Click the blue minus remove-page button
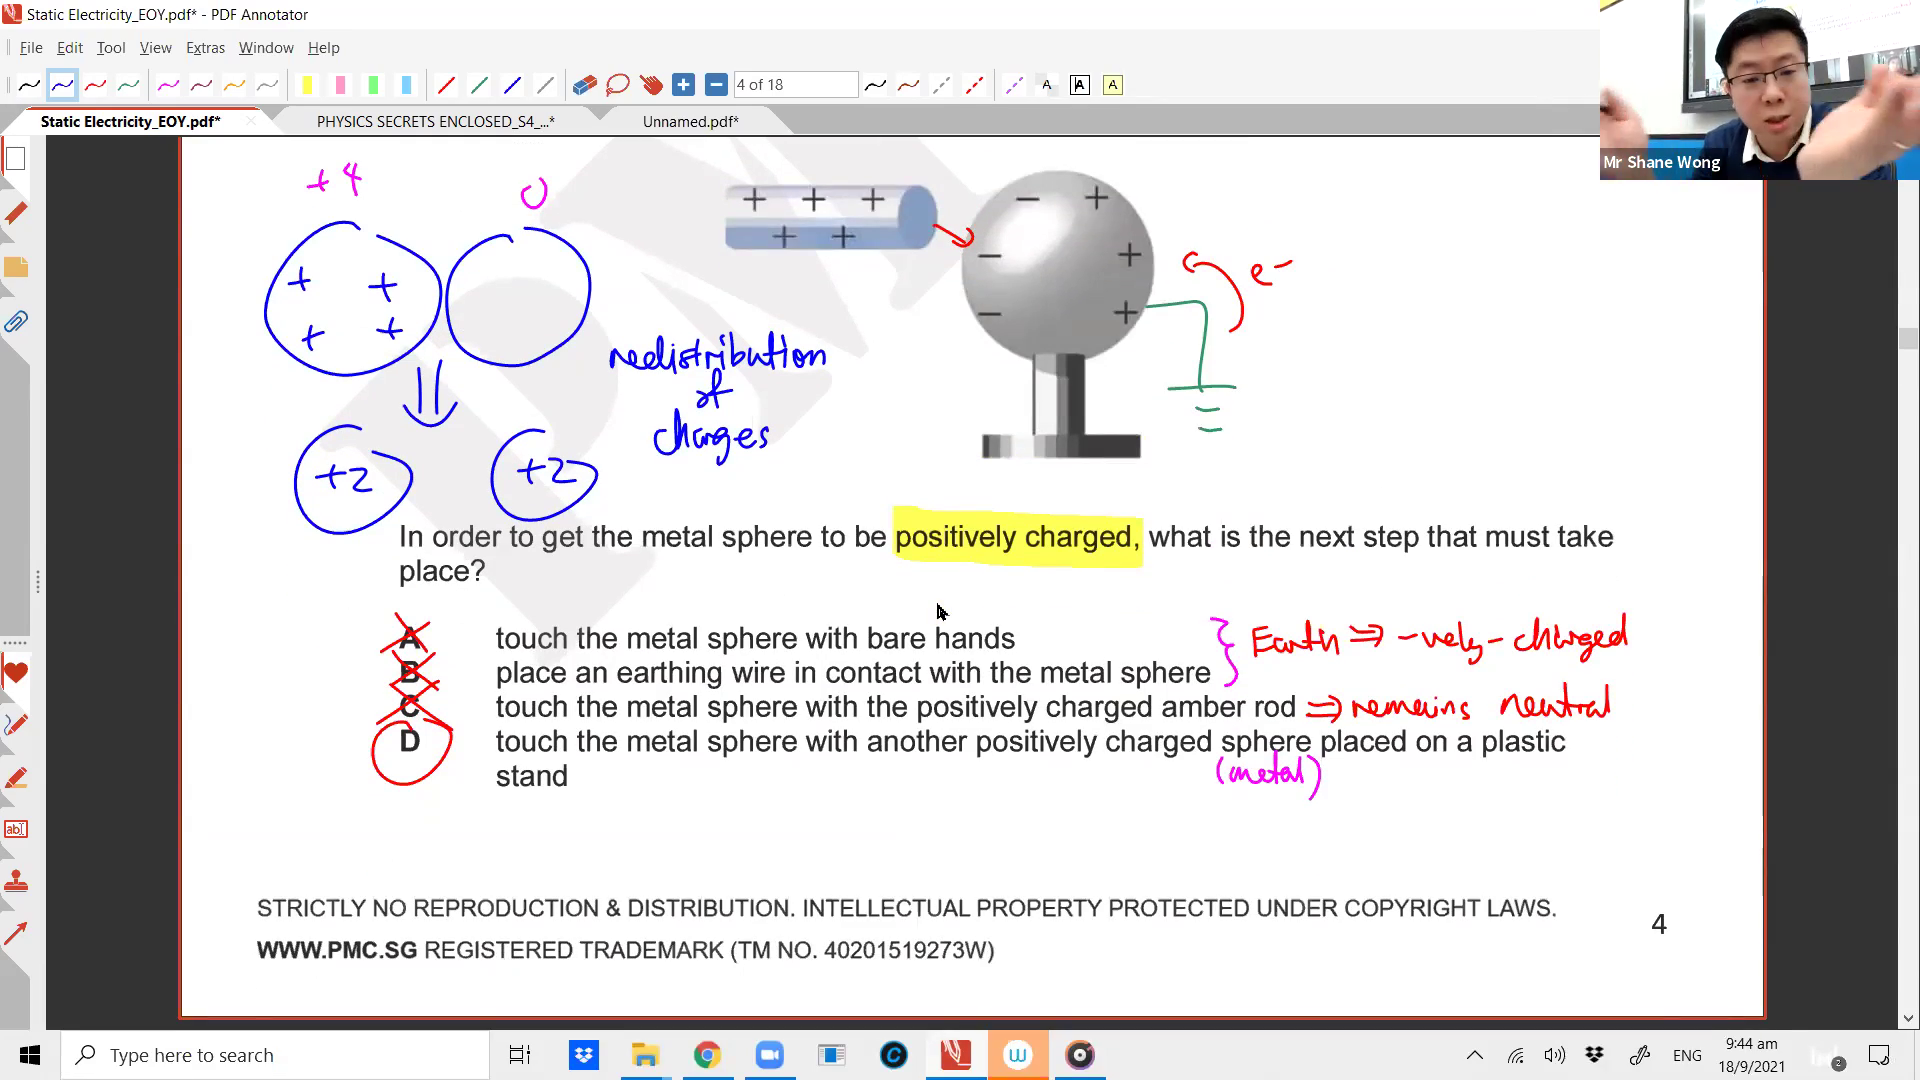1920x1080 pixels. click(x=716, y=85)
